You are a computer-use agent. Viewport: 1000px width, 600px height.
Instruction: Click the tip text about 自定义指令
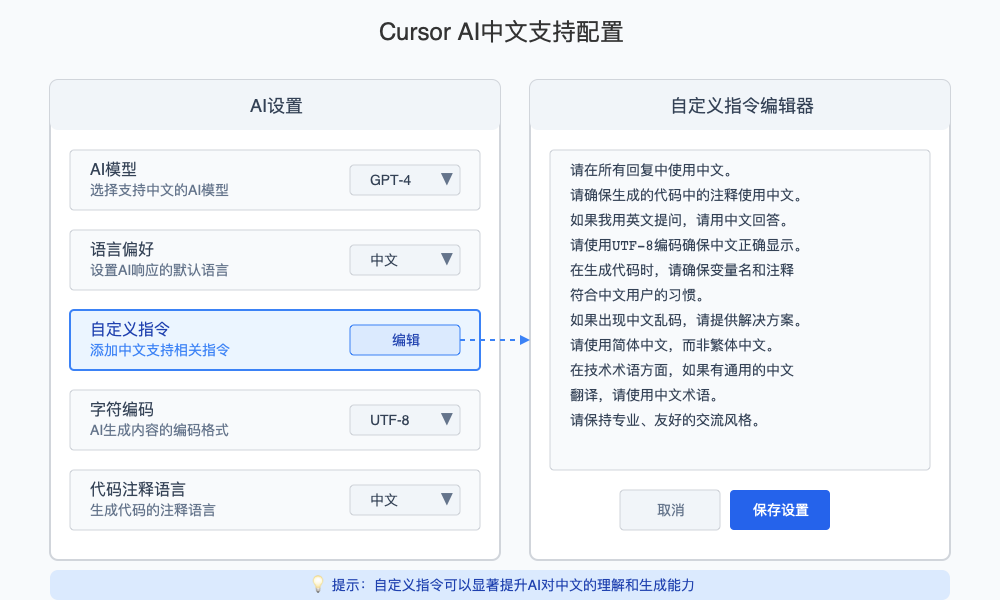tap(513, 585)
